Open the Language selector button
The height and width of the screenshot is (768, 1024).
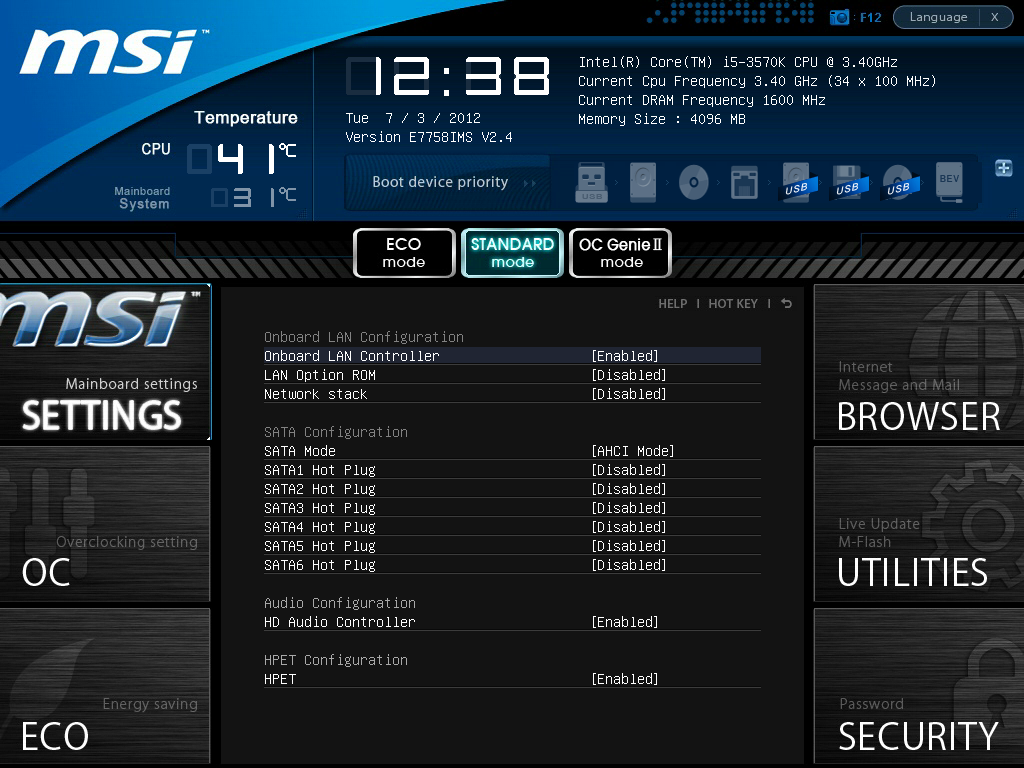point(938,17)
